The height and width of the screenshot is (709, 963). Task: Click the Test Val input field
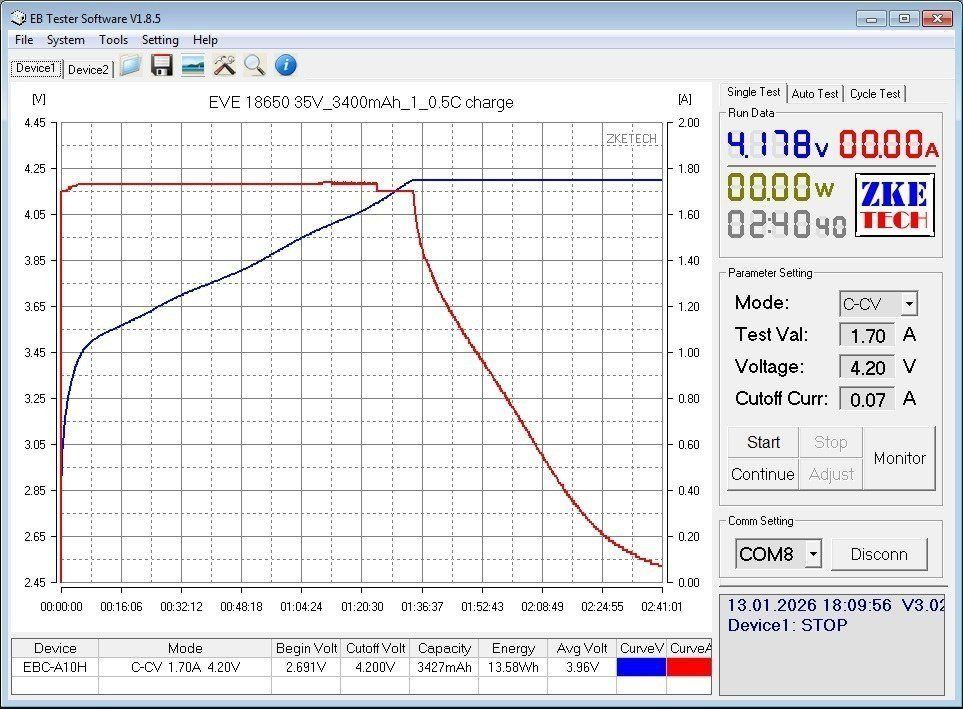point(867,336)
